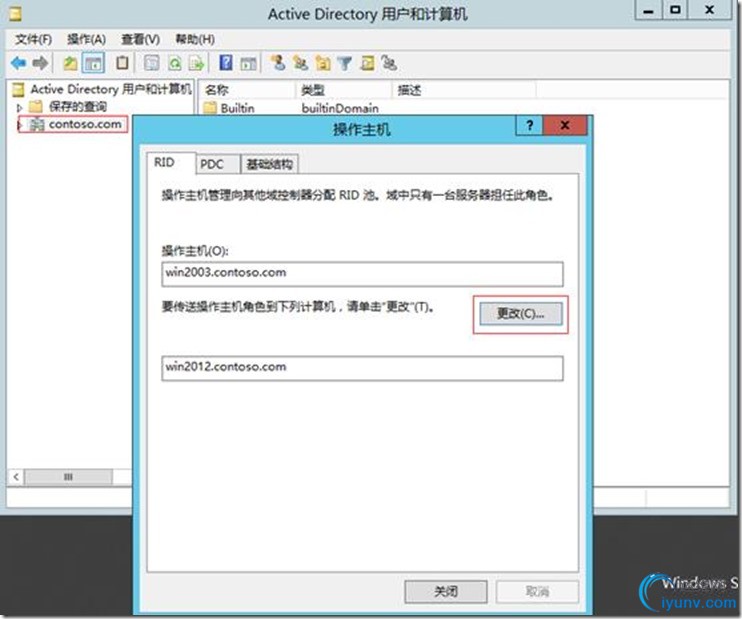Click the 保存的查询 folder icon
The height and width of the screenshot is (619, 742).
pyautogui.click(x=36, y=106)
